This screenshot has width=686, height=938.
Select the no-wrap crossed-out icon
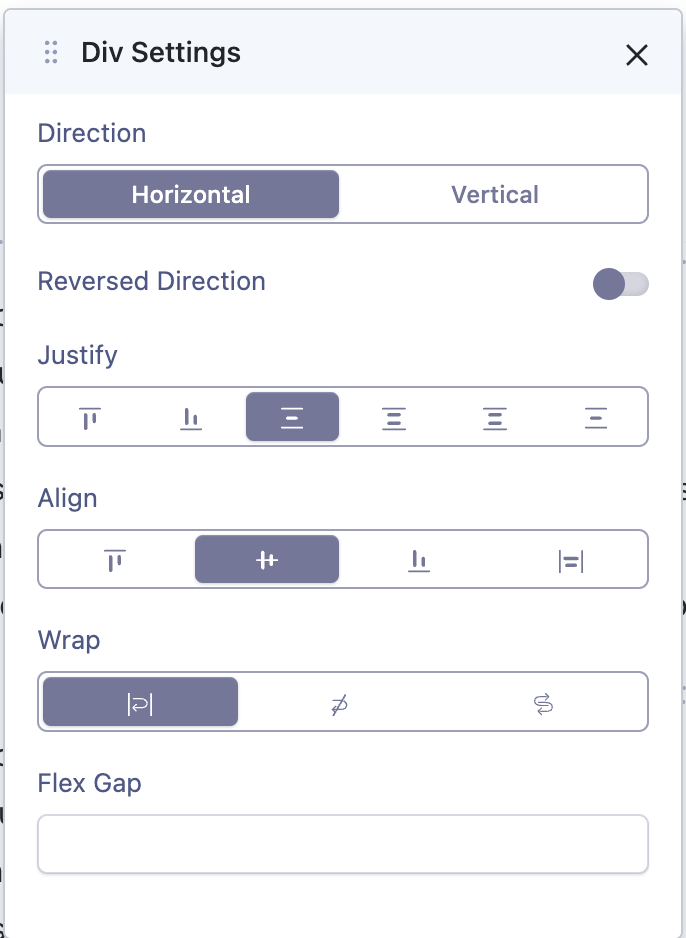pos(340,703)
